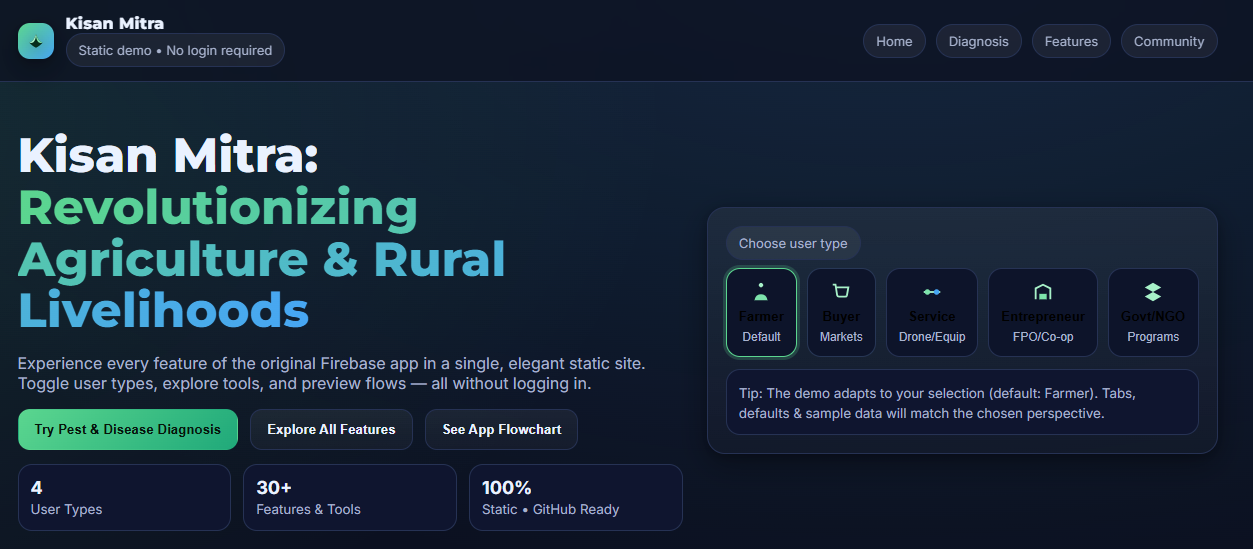This screenshot has width=1253, height=549.
Task: Select the Farmer Default user type
Action: (761, 313)
